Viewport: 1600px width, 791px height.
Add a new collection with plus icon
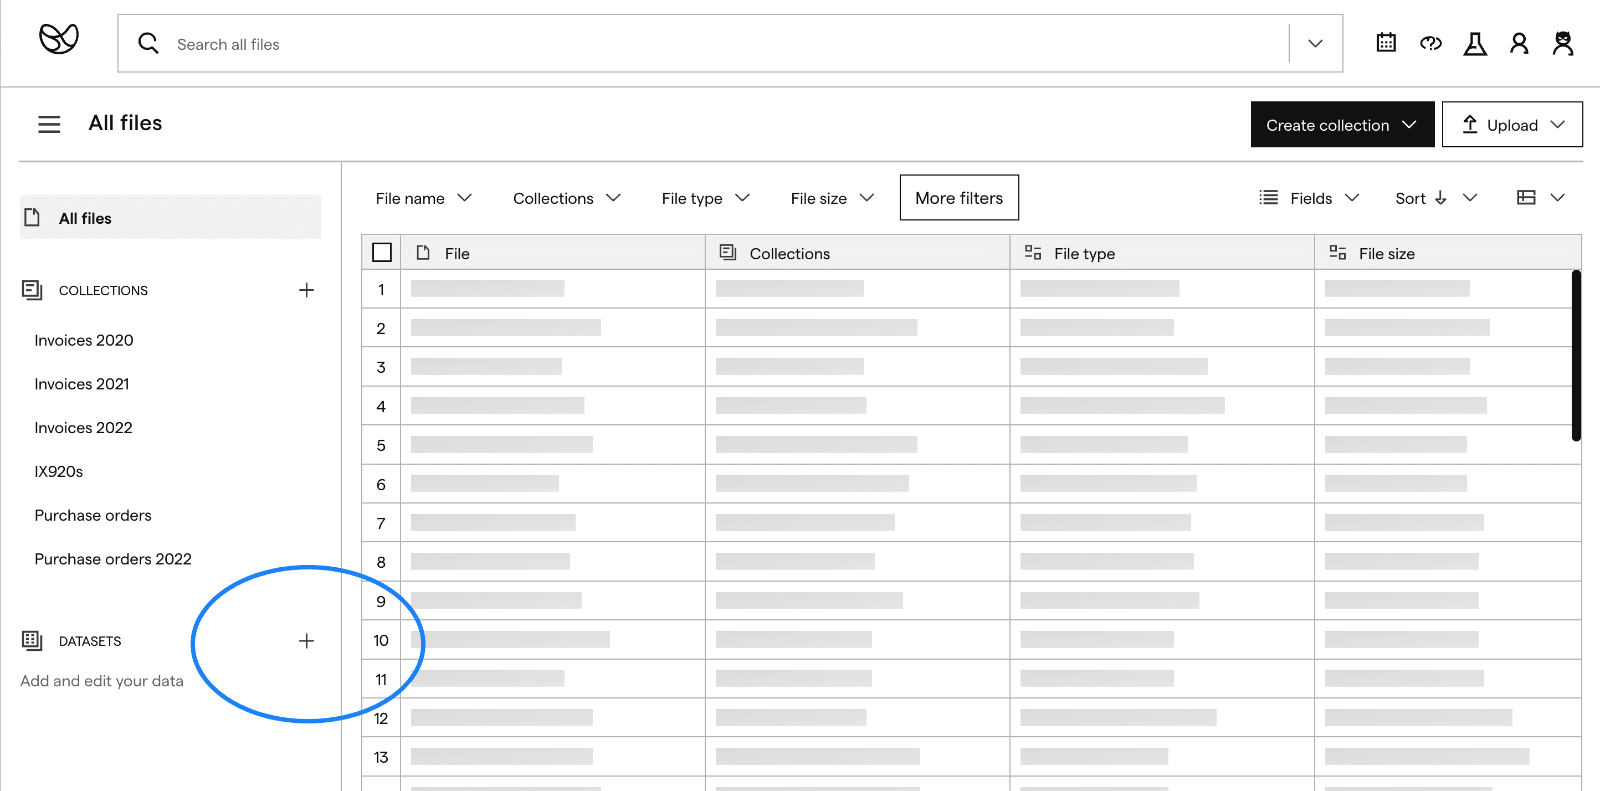pyautogui.click(x=307, y=290)
